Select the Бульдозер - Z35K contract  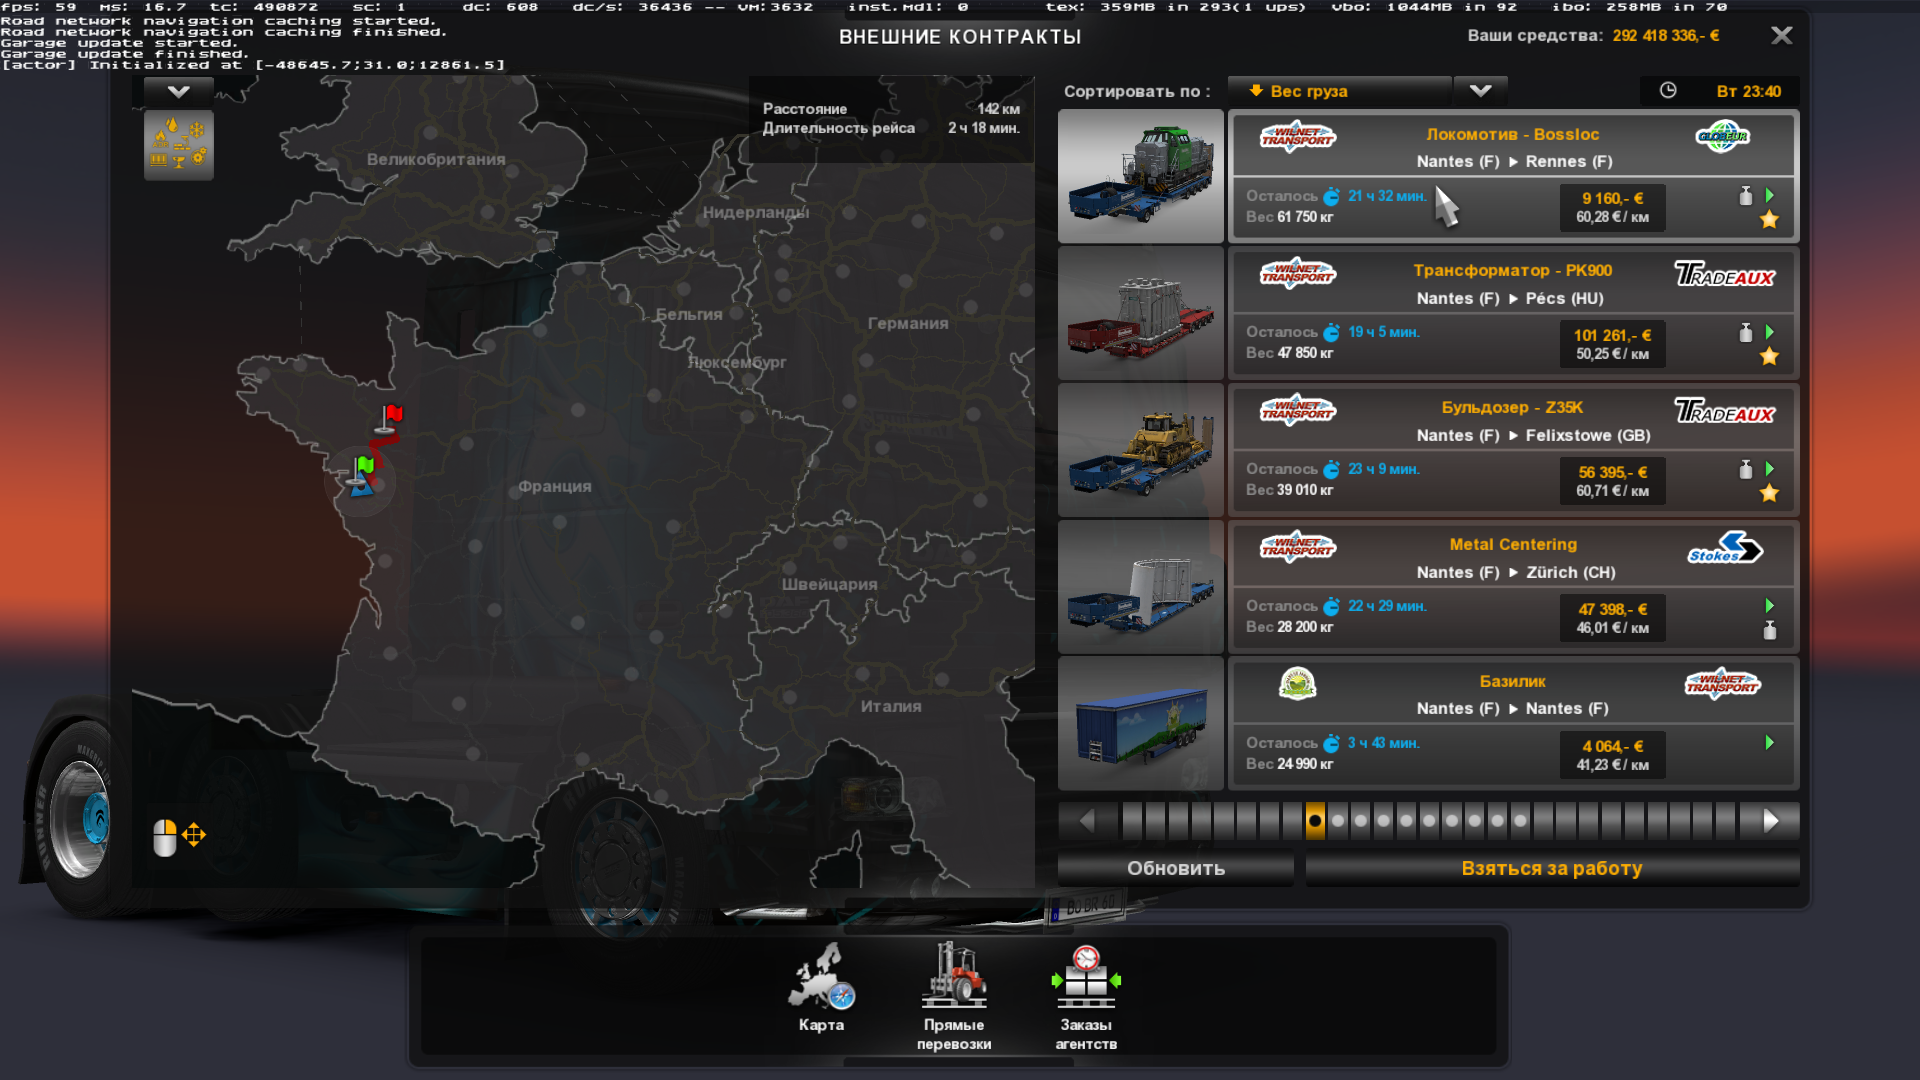pos(1513,450)
